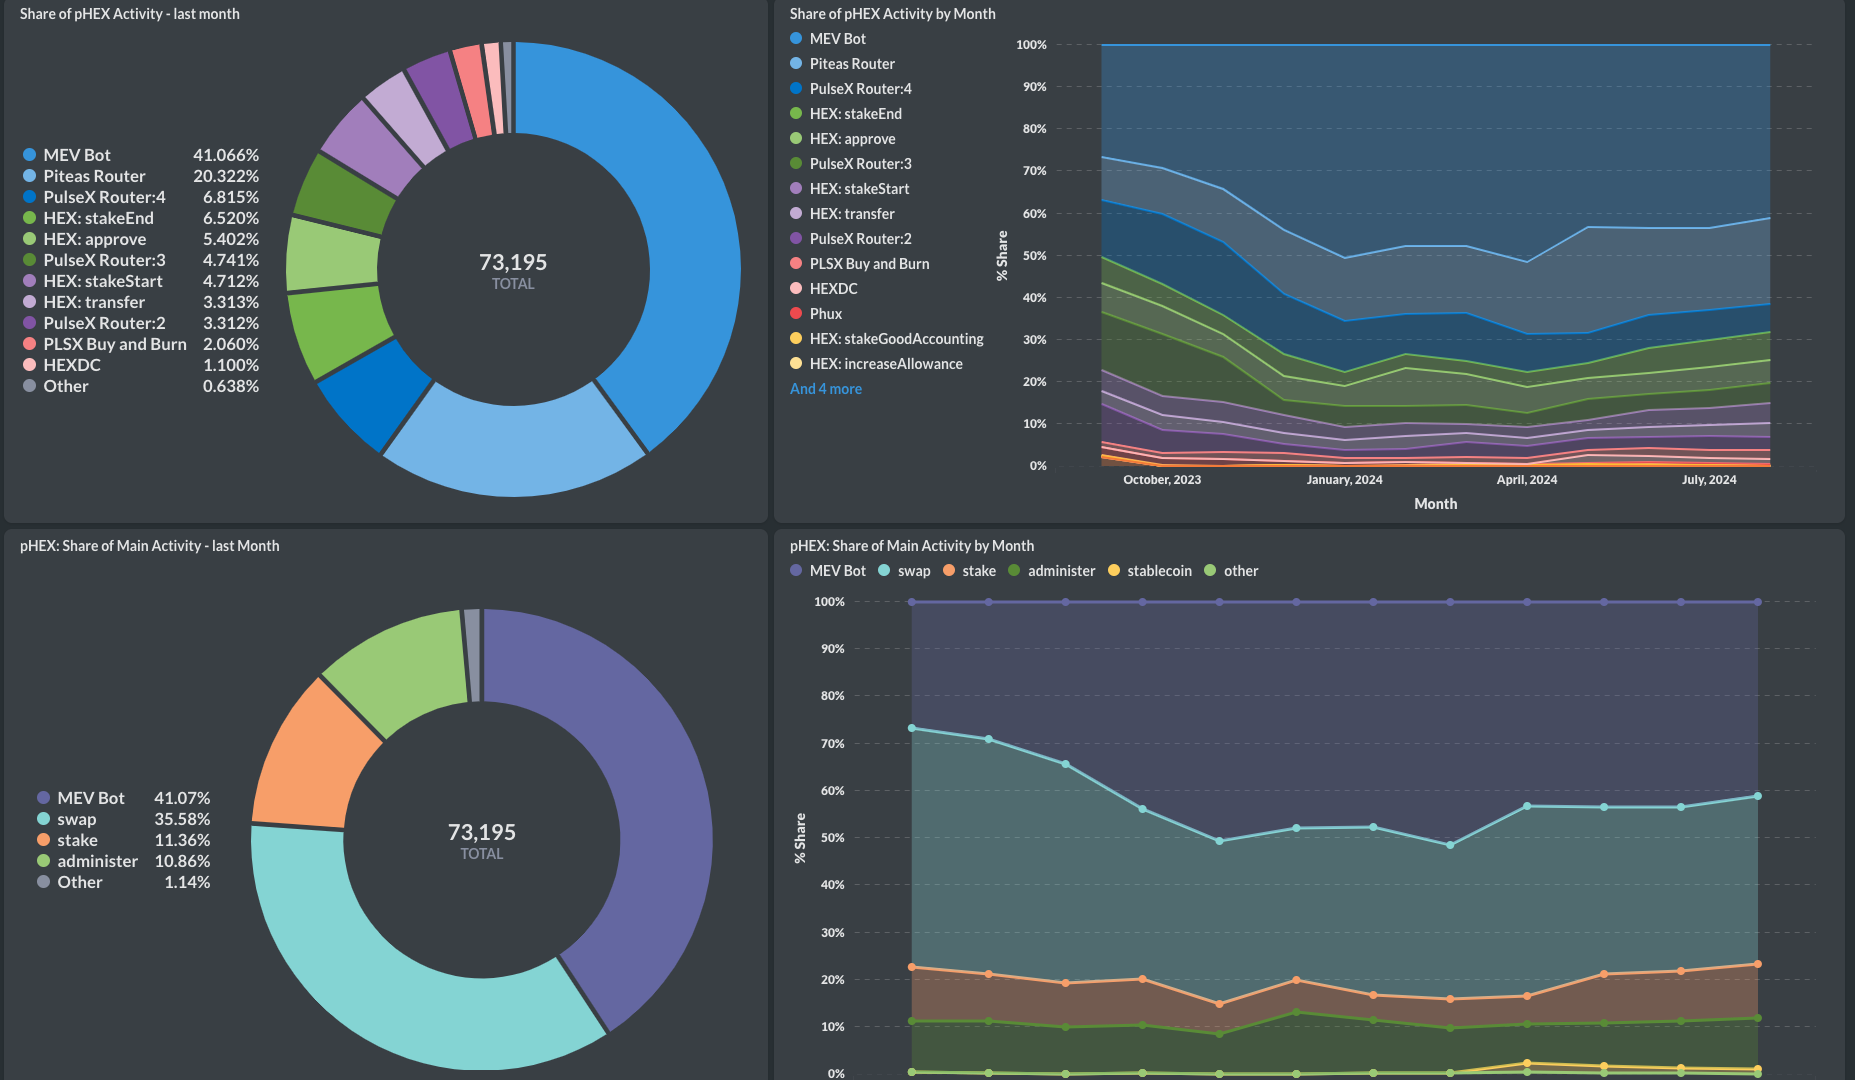The image size is (1855, 1080).
Task: Open 'Share of pHEX Activity by Month' title
Action: click(x=892, y=14)
